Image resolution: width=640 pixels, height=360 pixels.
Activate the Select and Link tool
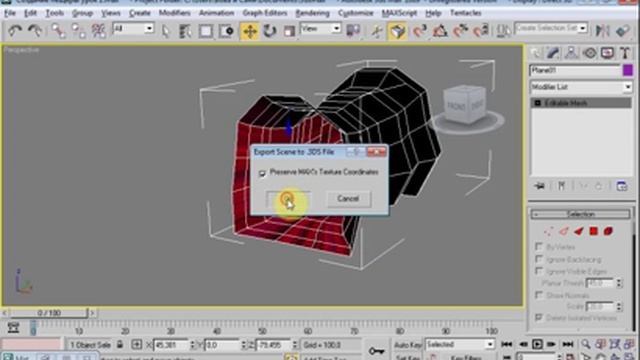[58, 31]
